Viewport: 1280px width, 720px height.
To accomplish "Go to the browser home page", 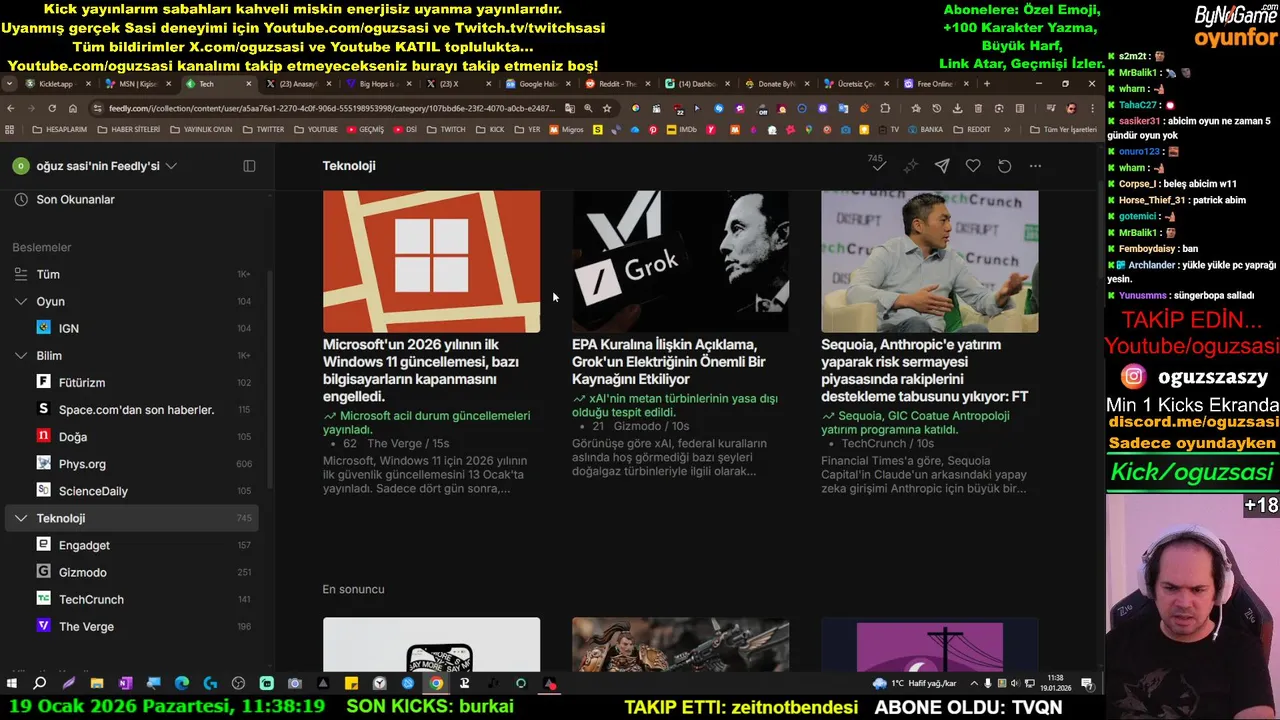I will (x=73, y=108).
